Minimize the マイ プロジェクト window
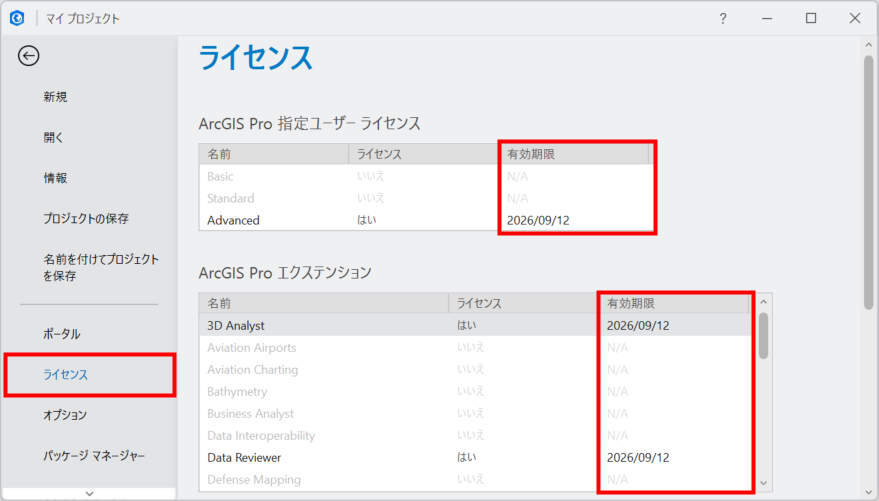Image resolution: width=879 pixels, height=501 pixels. (767, 18)
